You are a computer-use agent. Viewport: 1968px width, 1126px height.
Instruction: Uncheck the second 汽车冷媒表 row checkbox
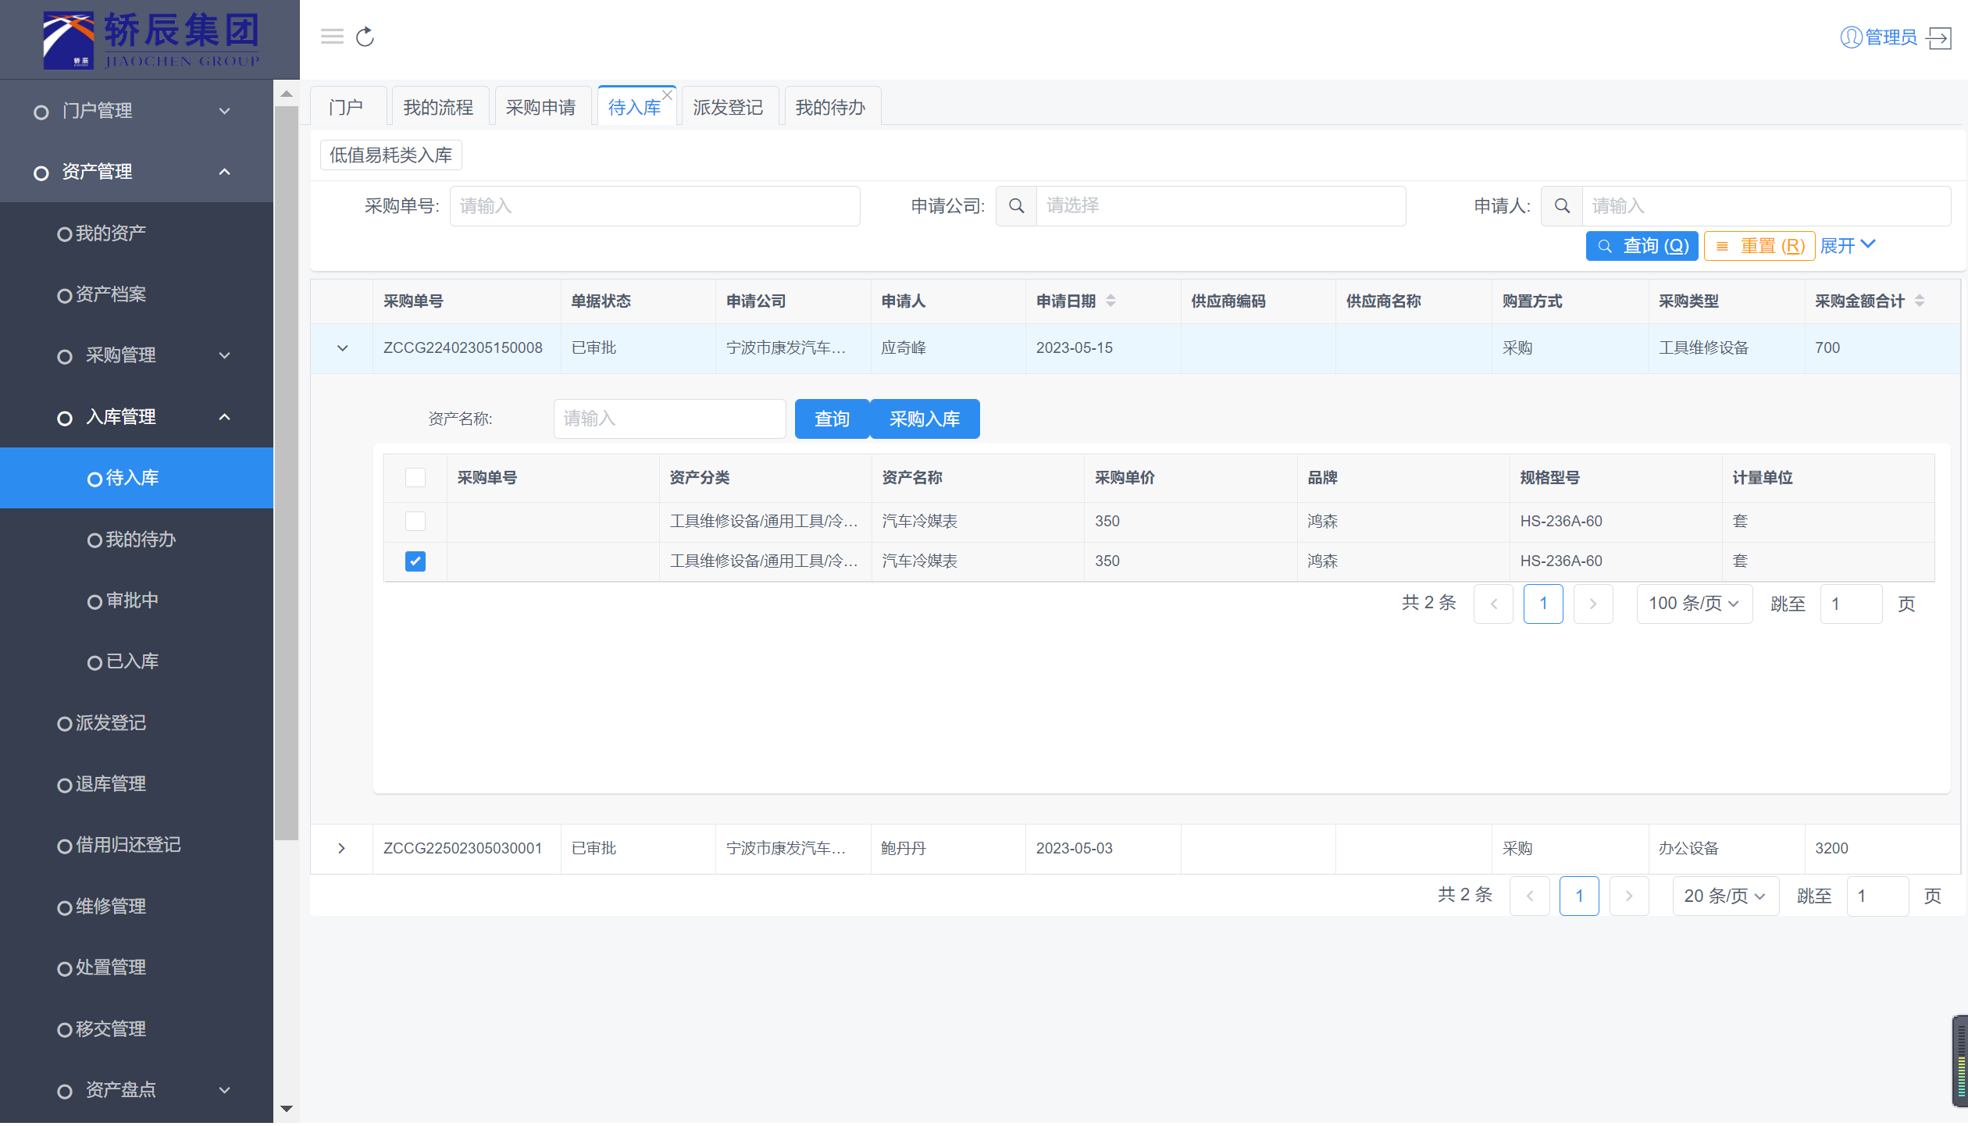pos(415,561)
